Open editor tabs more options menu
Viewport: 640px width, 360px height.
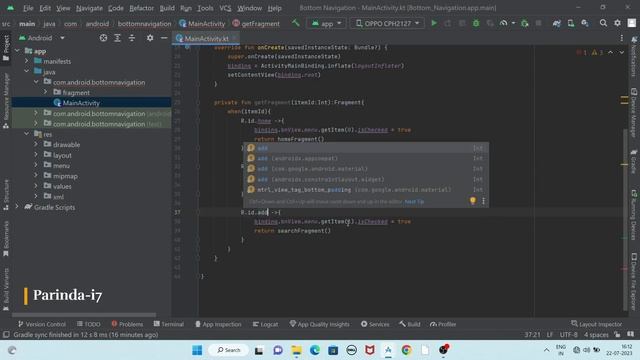coord(622,38)
